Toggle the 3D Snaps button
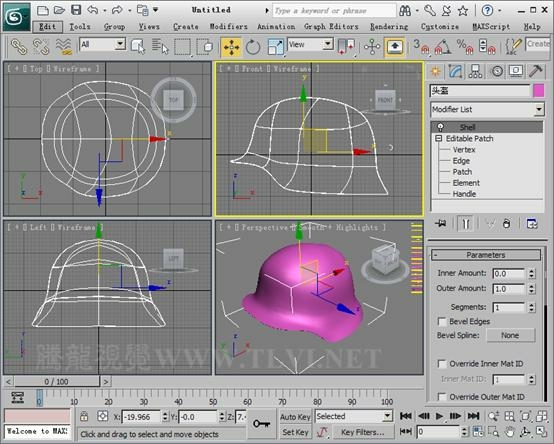The image size is (554, 444). 421,47
